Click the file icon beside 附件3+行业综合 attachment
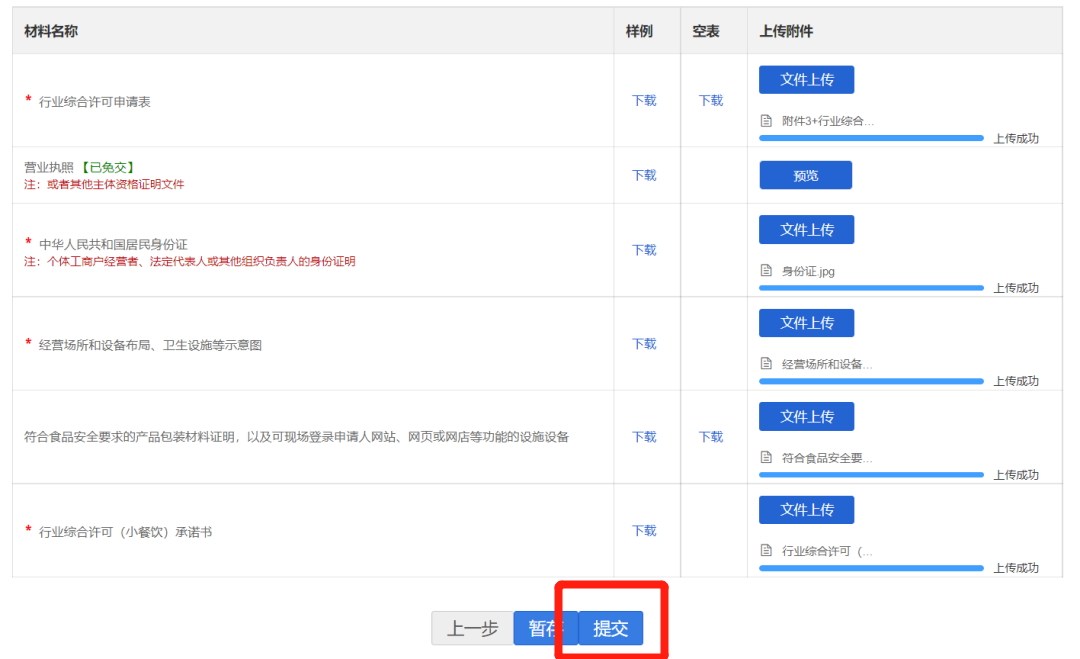The height and width of the screenshot is (659, 1080). coord(766,121)
